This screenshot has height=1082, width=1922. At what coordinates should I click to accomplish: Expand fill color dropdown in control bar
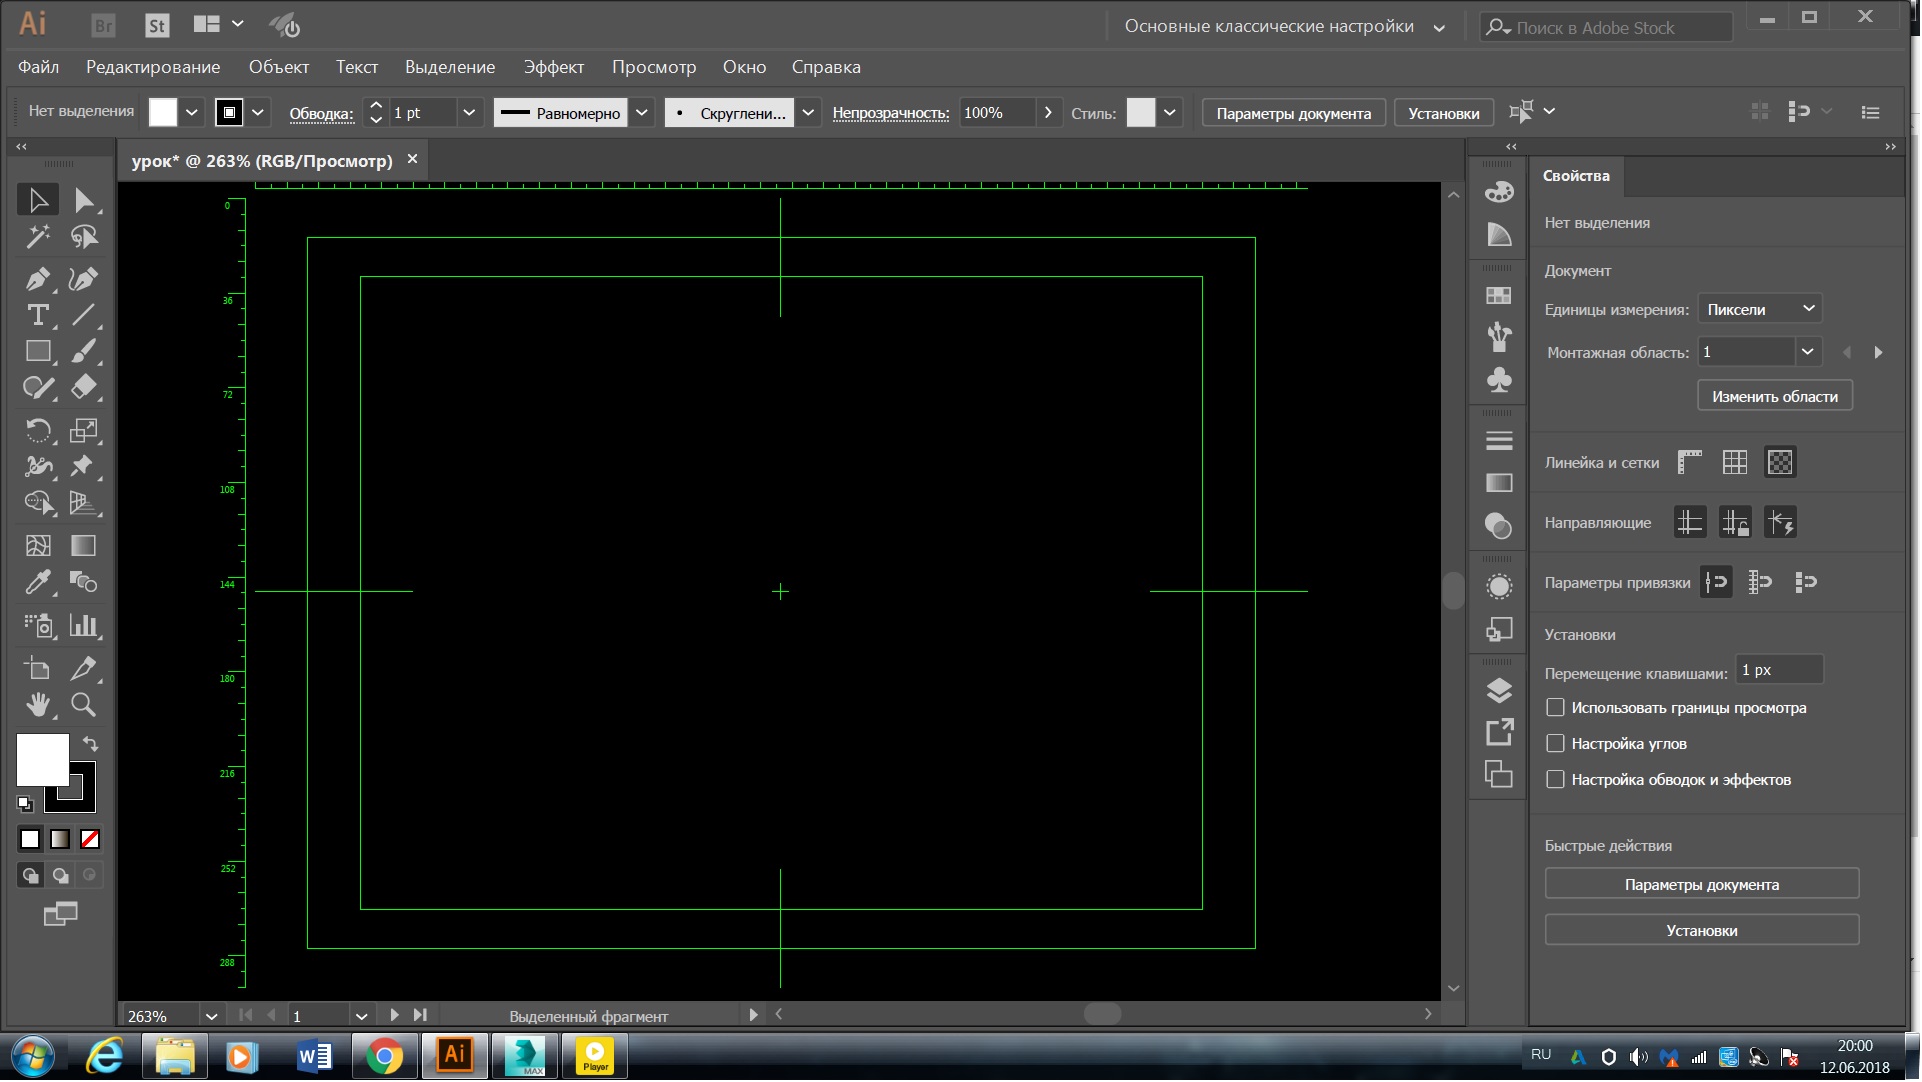pyautogui.click(x=191, y=113)
